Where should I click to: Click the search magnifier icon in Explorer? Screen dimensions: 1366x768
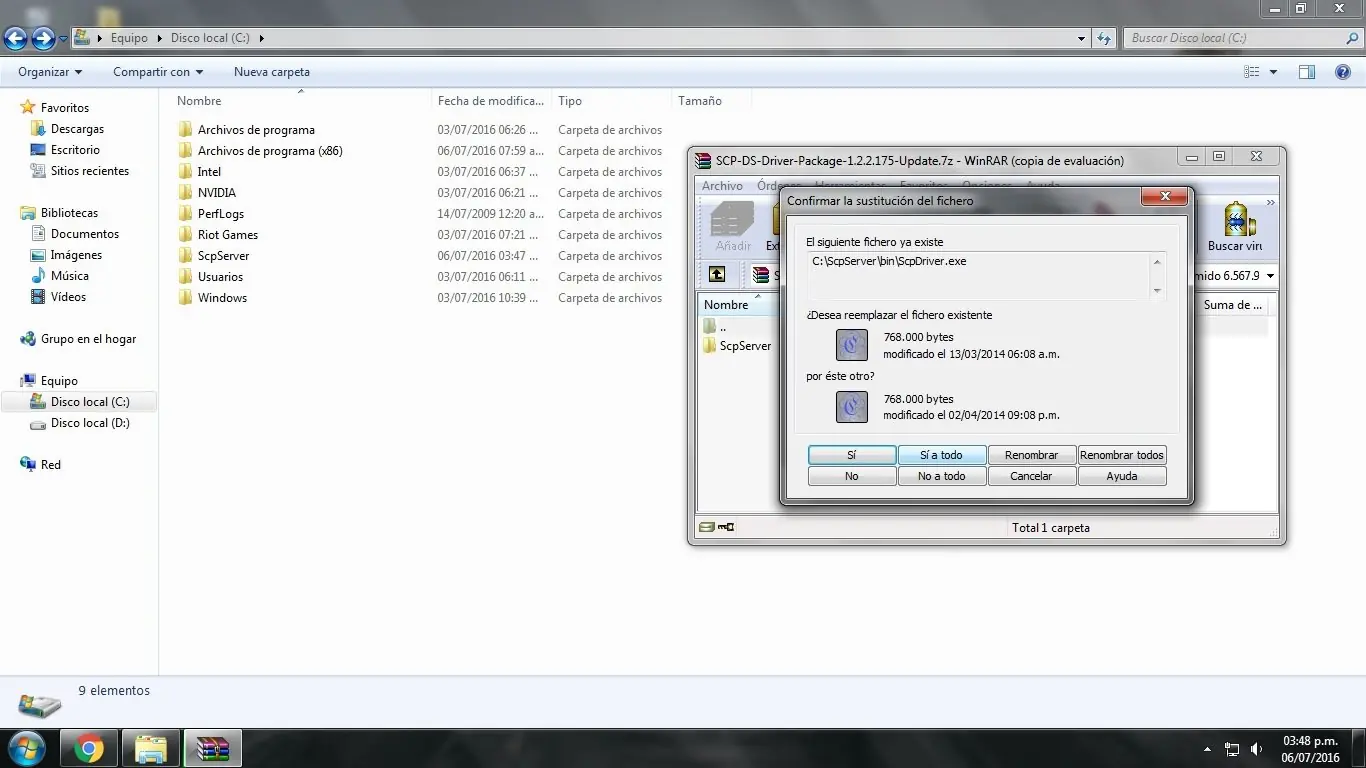click(1352, 38)
